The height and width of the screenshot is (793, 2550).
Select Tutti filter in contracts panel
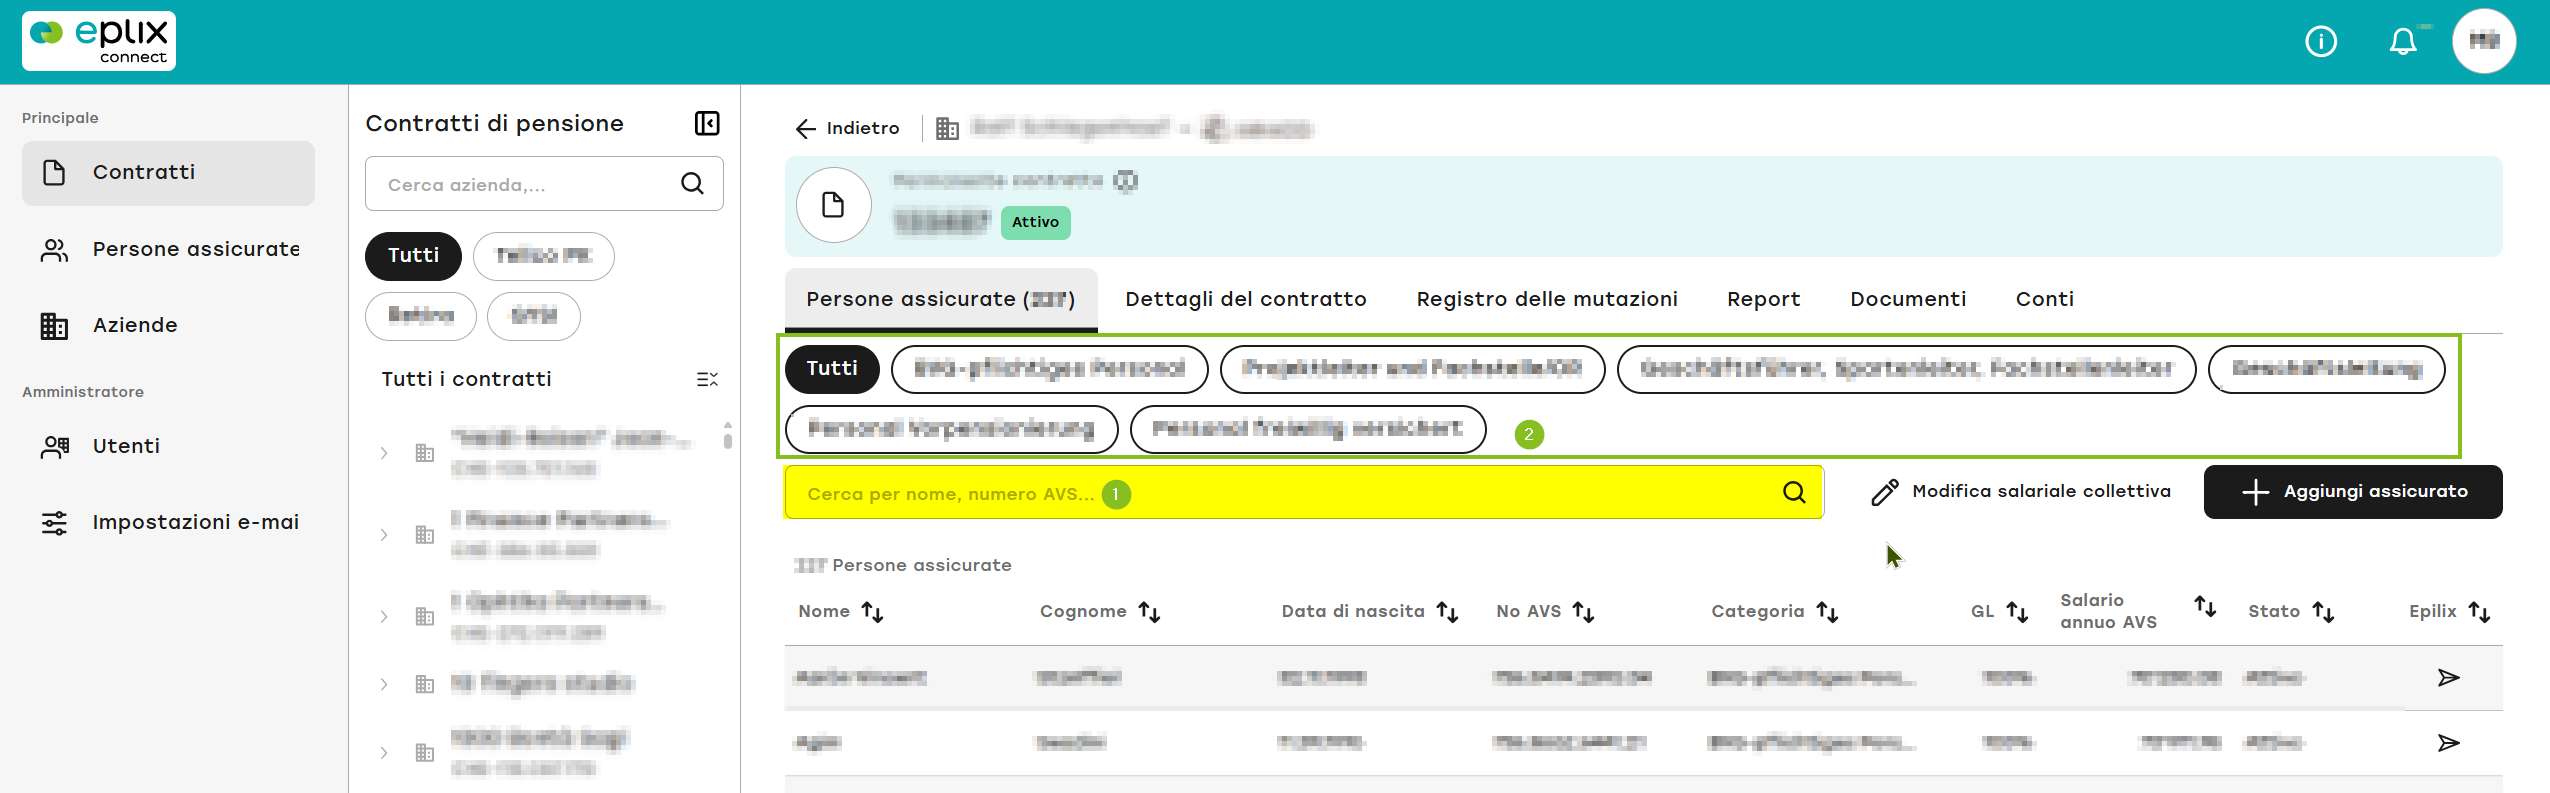coord(413,256)
